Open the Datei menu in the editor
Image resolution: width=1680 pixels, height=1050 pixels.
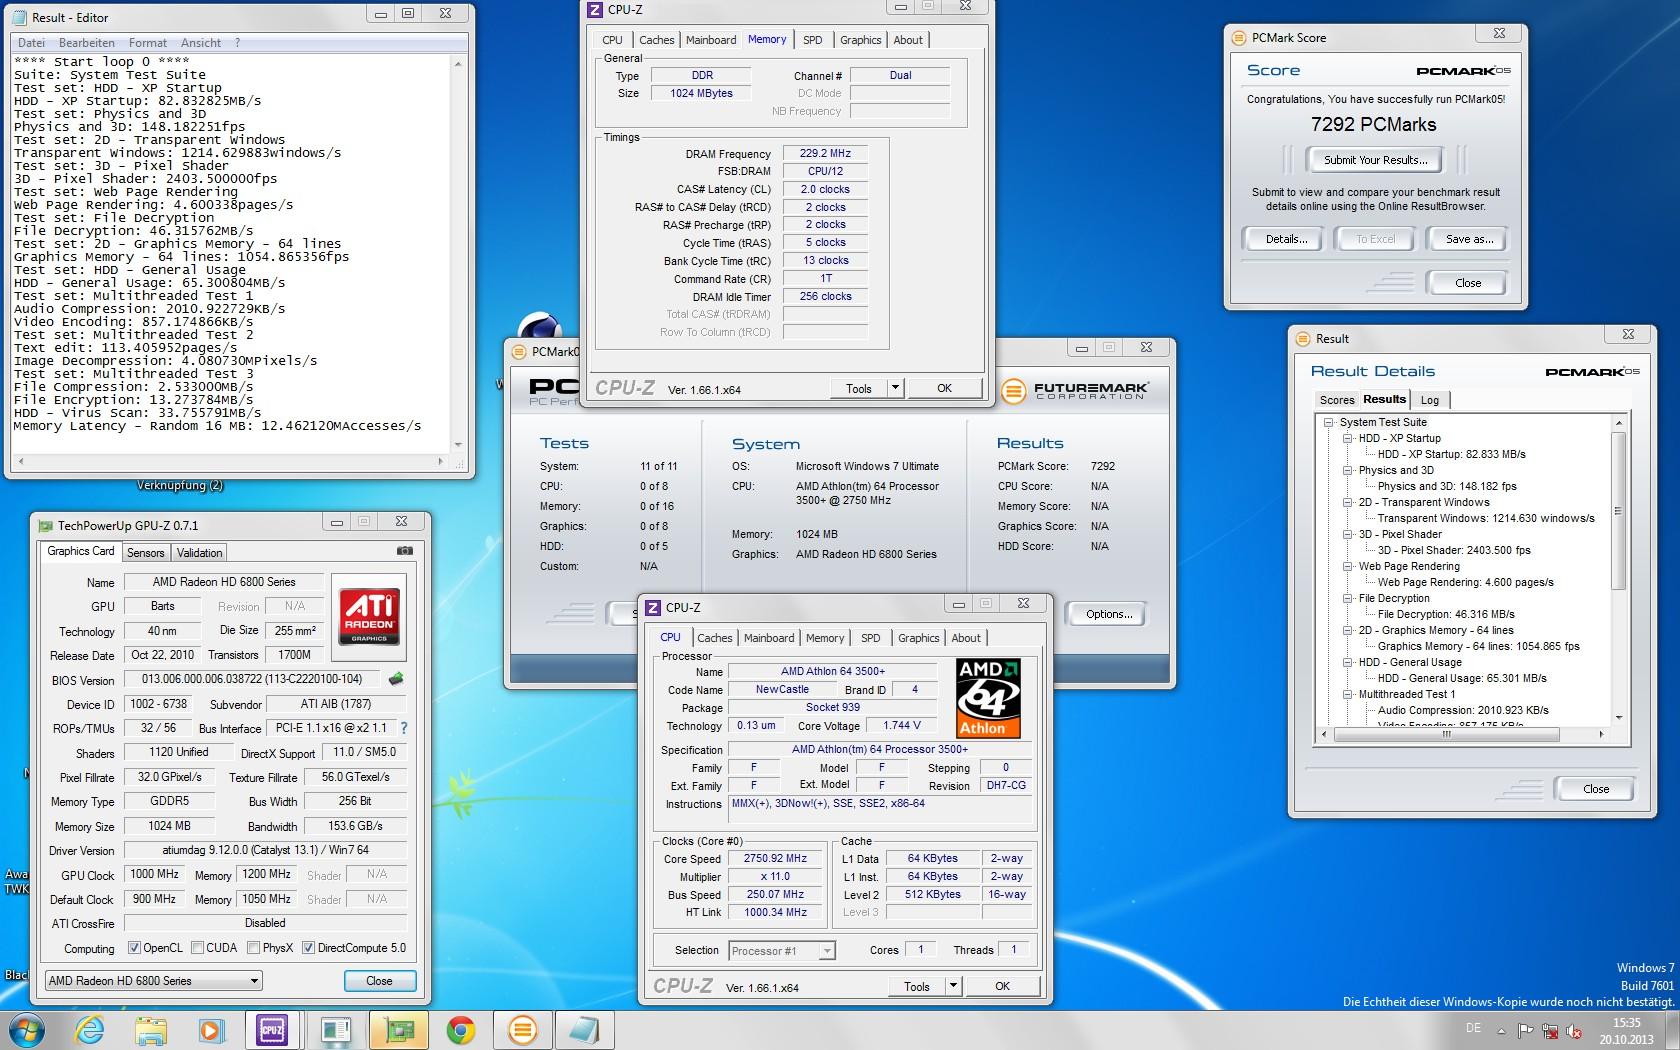(x=31, y=43)
